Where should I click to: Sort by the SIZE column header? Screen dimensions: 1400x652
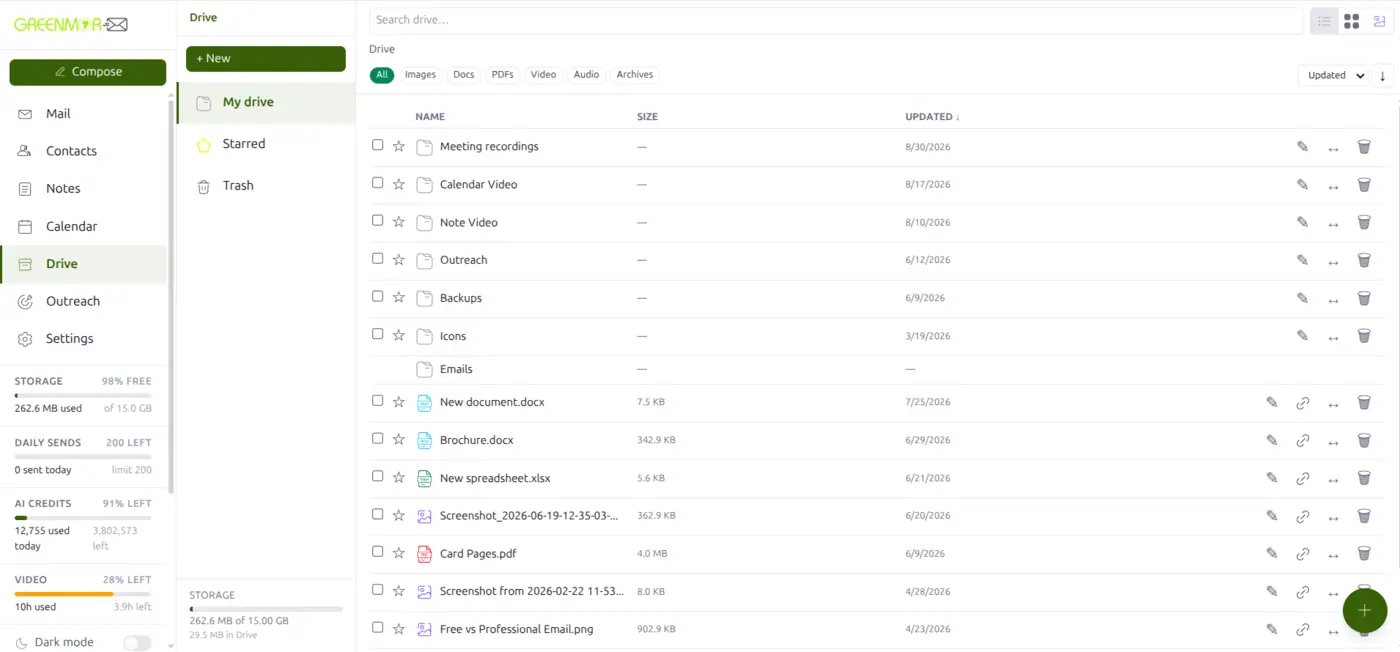tap(647, 117)
